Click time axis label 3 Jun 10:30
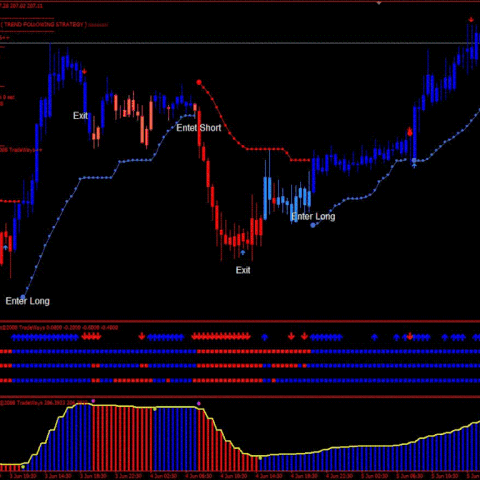The height and width of the screenshot is (480, 480). (x=23, y=476)
